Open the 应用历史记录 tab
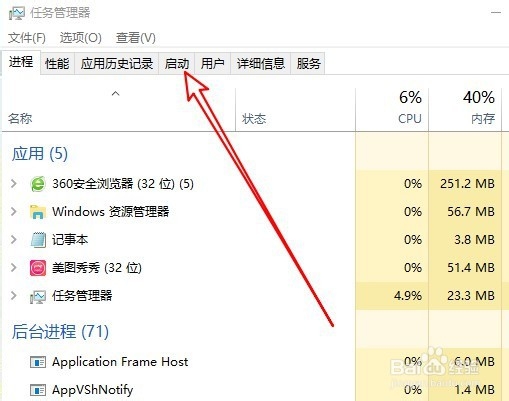509x401 pixels. coord(117,63)
